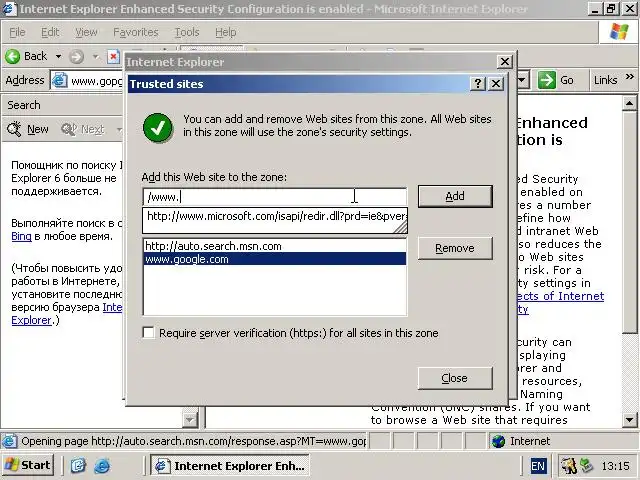Close the Internet Explorer dialog behind Trusted sites

(505, 62)
